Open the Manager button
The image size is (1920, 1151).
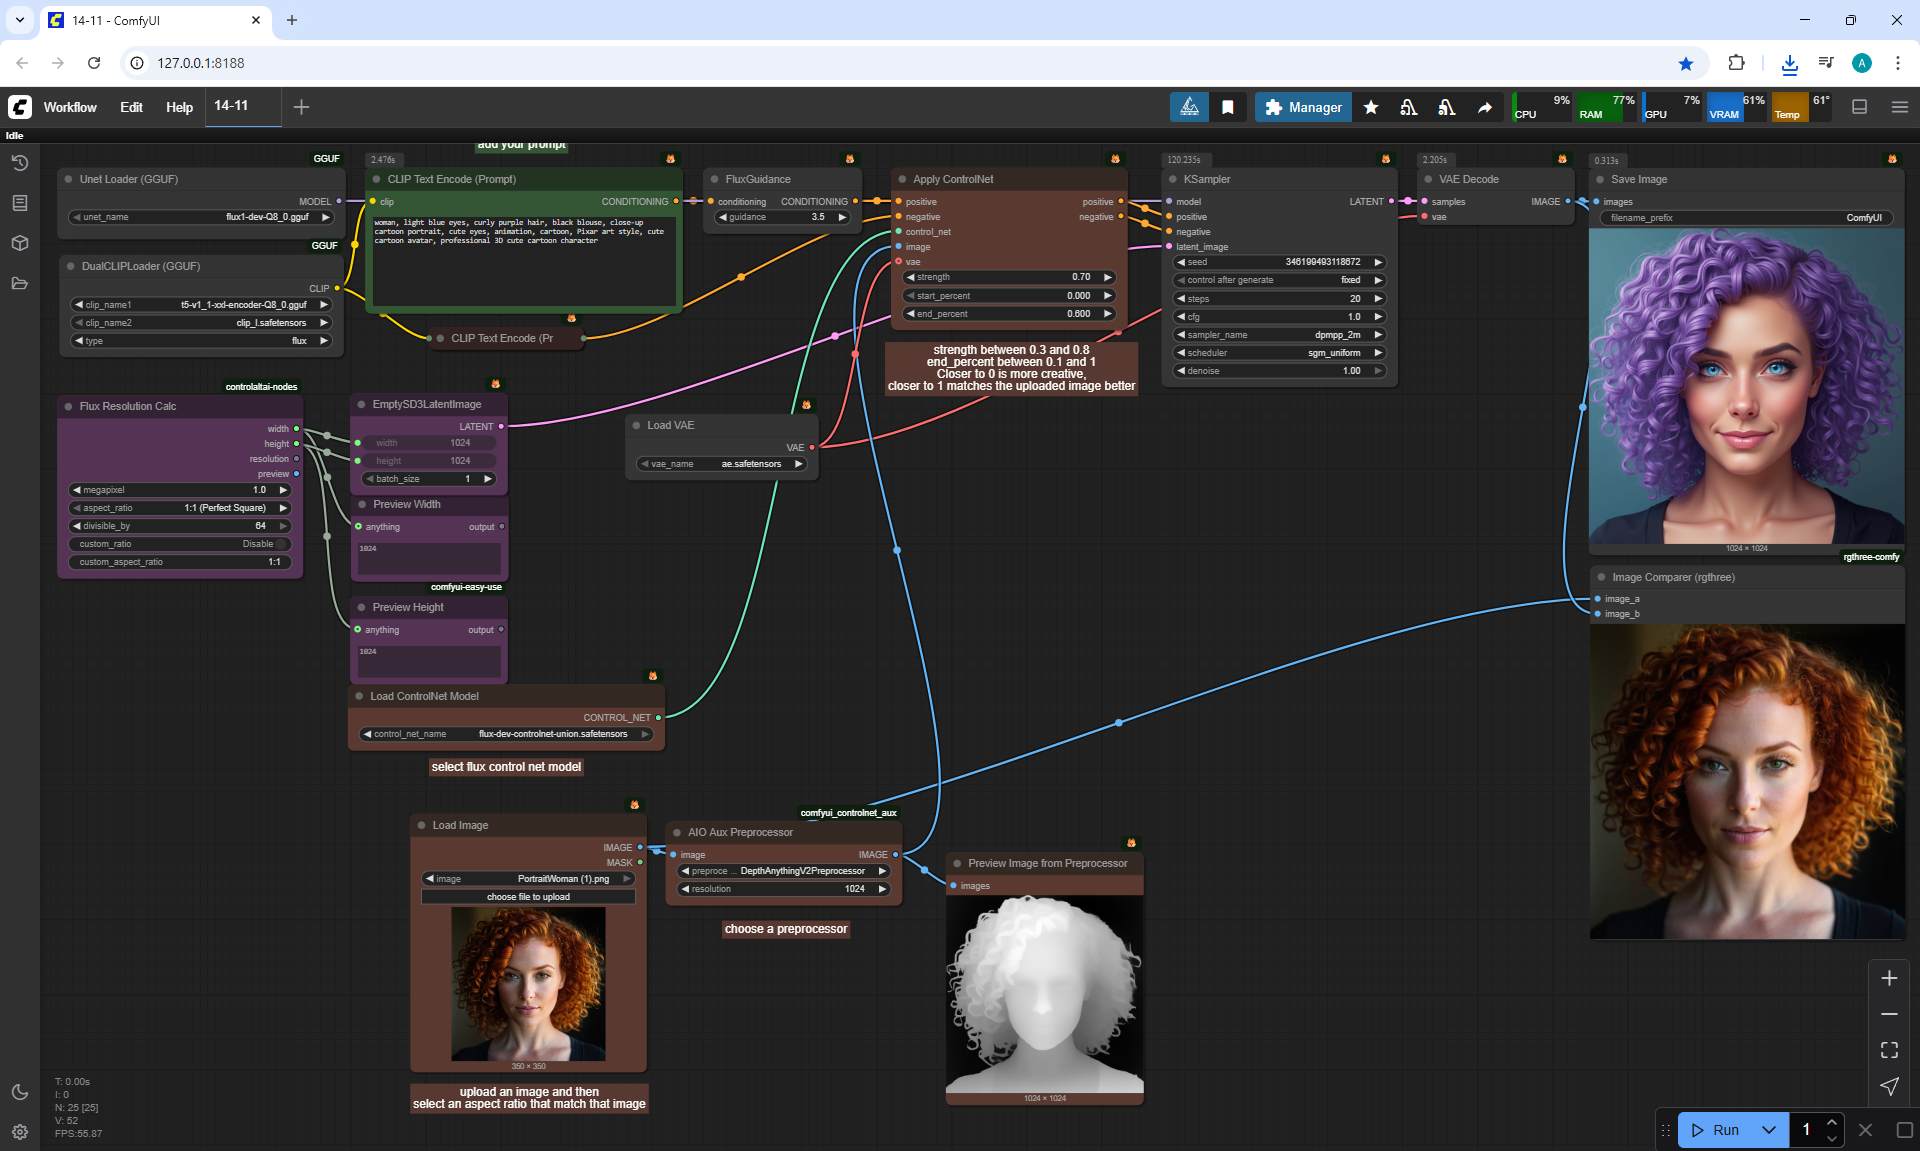coord(1303,107)
